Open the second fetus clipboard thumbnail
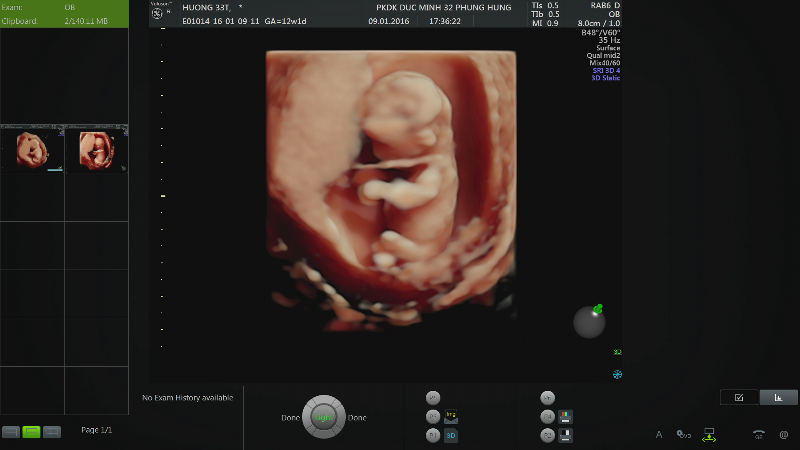This screenshot has width=800, height=450. point(96,148)
